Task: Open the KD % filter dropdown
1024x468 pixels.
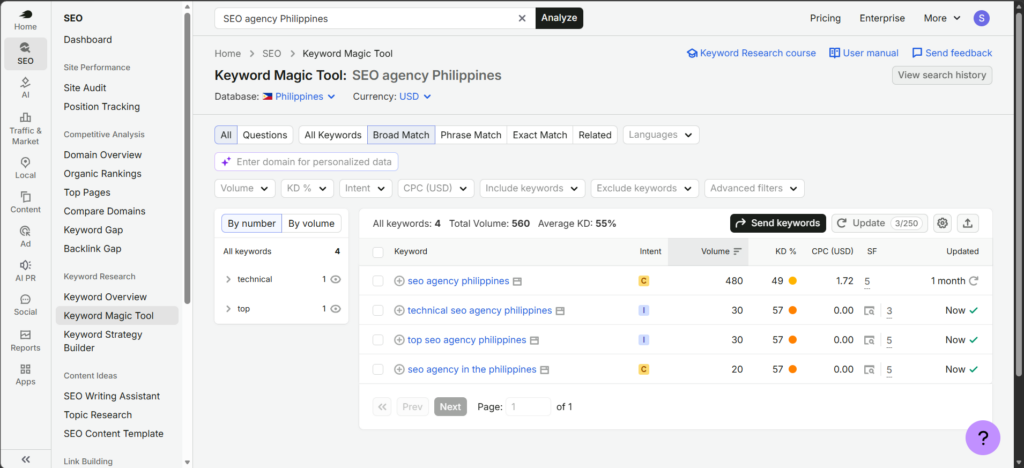Action: 308,189
